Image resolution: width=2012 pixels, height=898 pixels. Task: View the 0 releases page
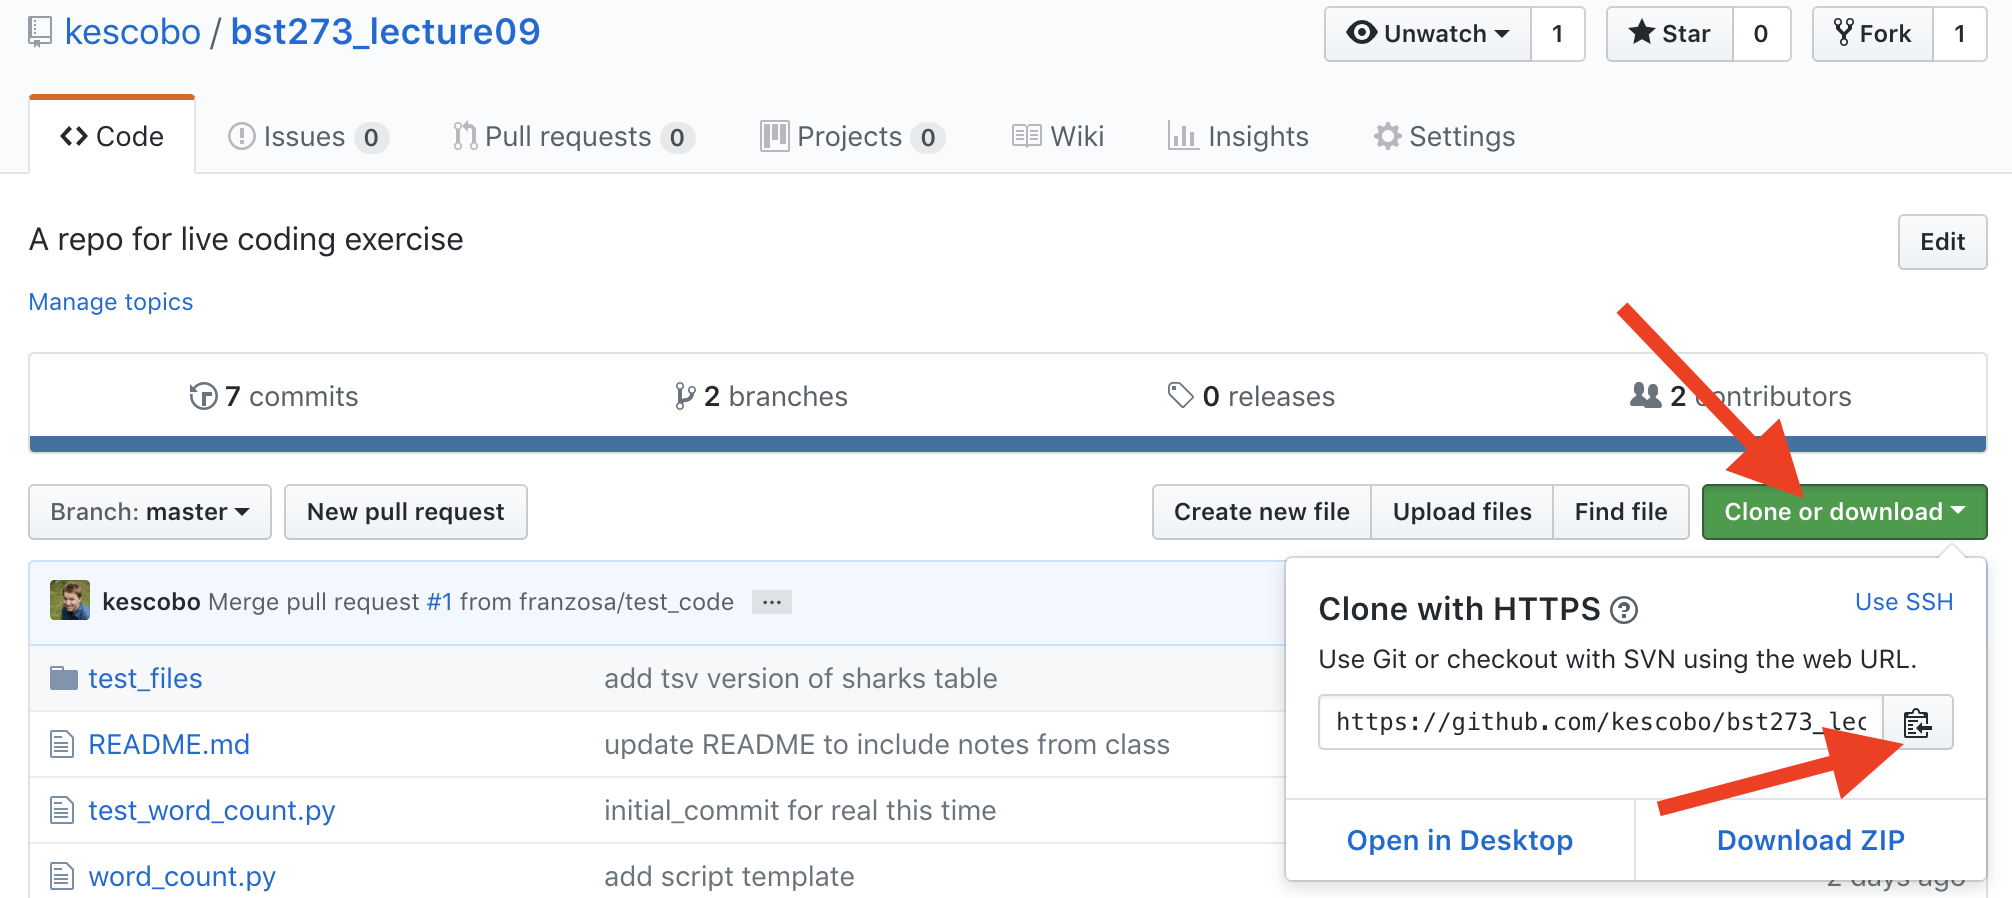[1251, 397]
